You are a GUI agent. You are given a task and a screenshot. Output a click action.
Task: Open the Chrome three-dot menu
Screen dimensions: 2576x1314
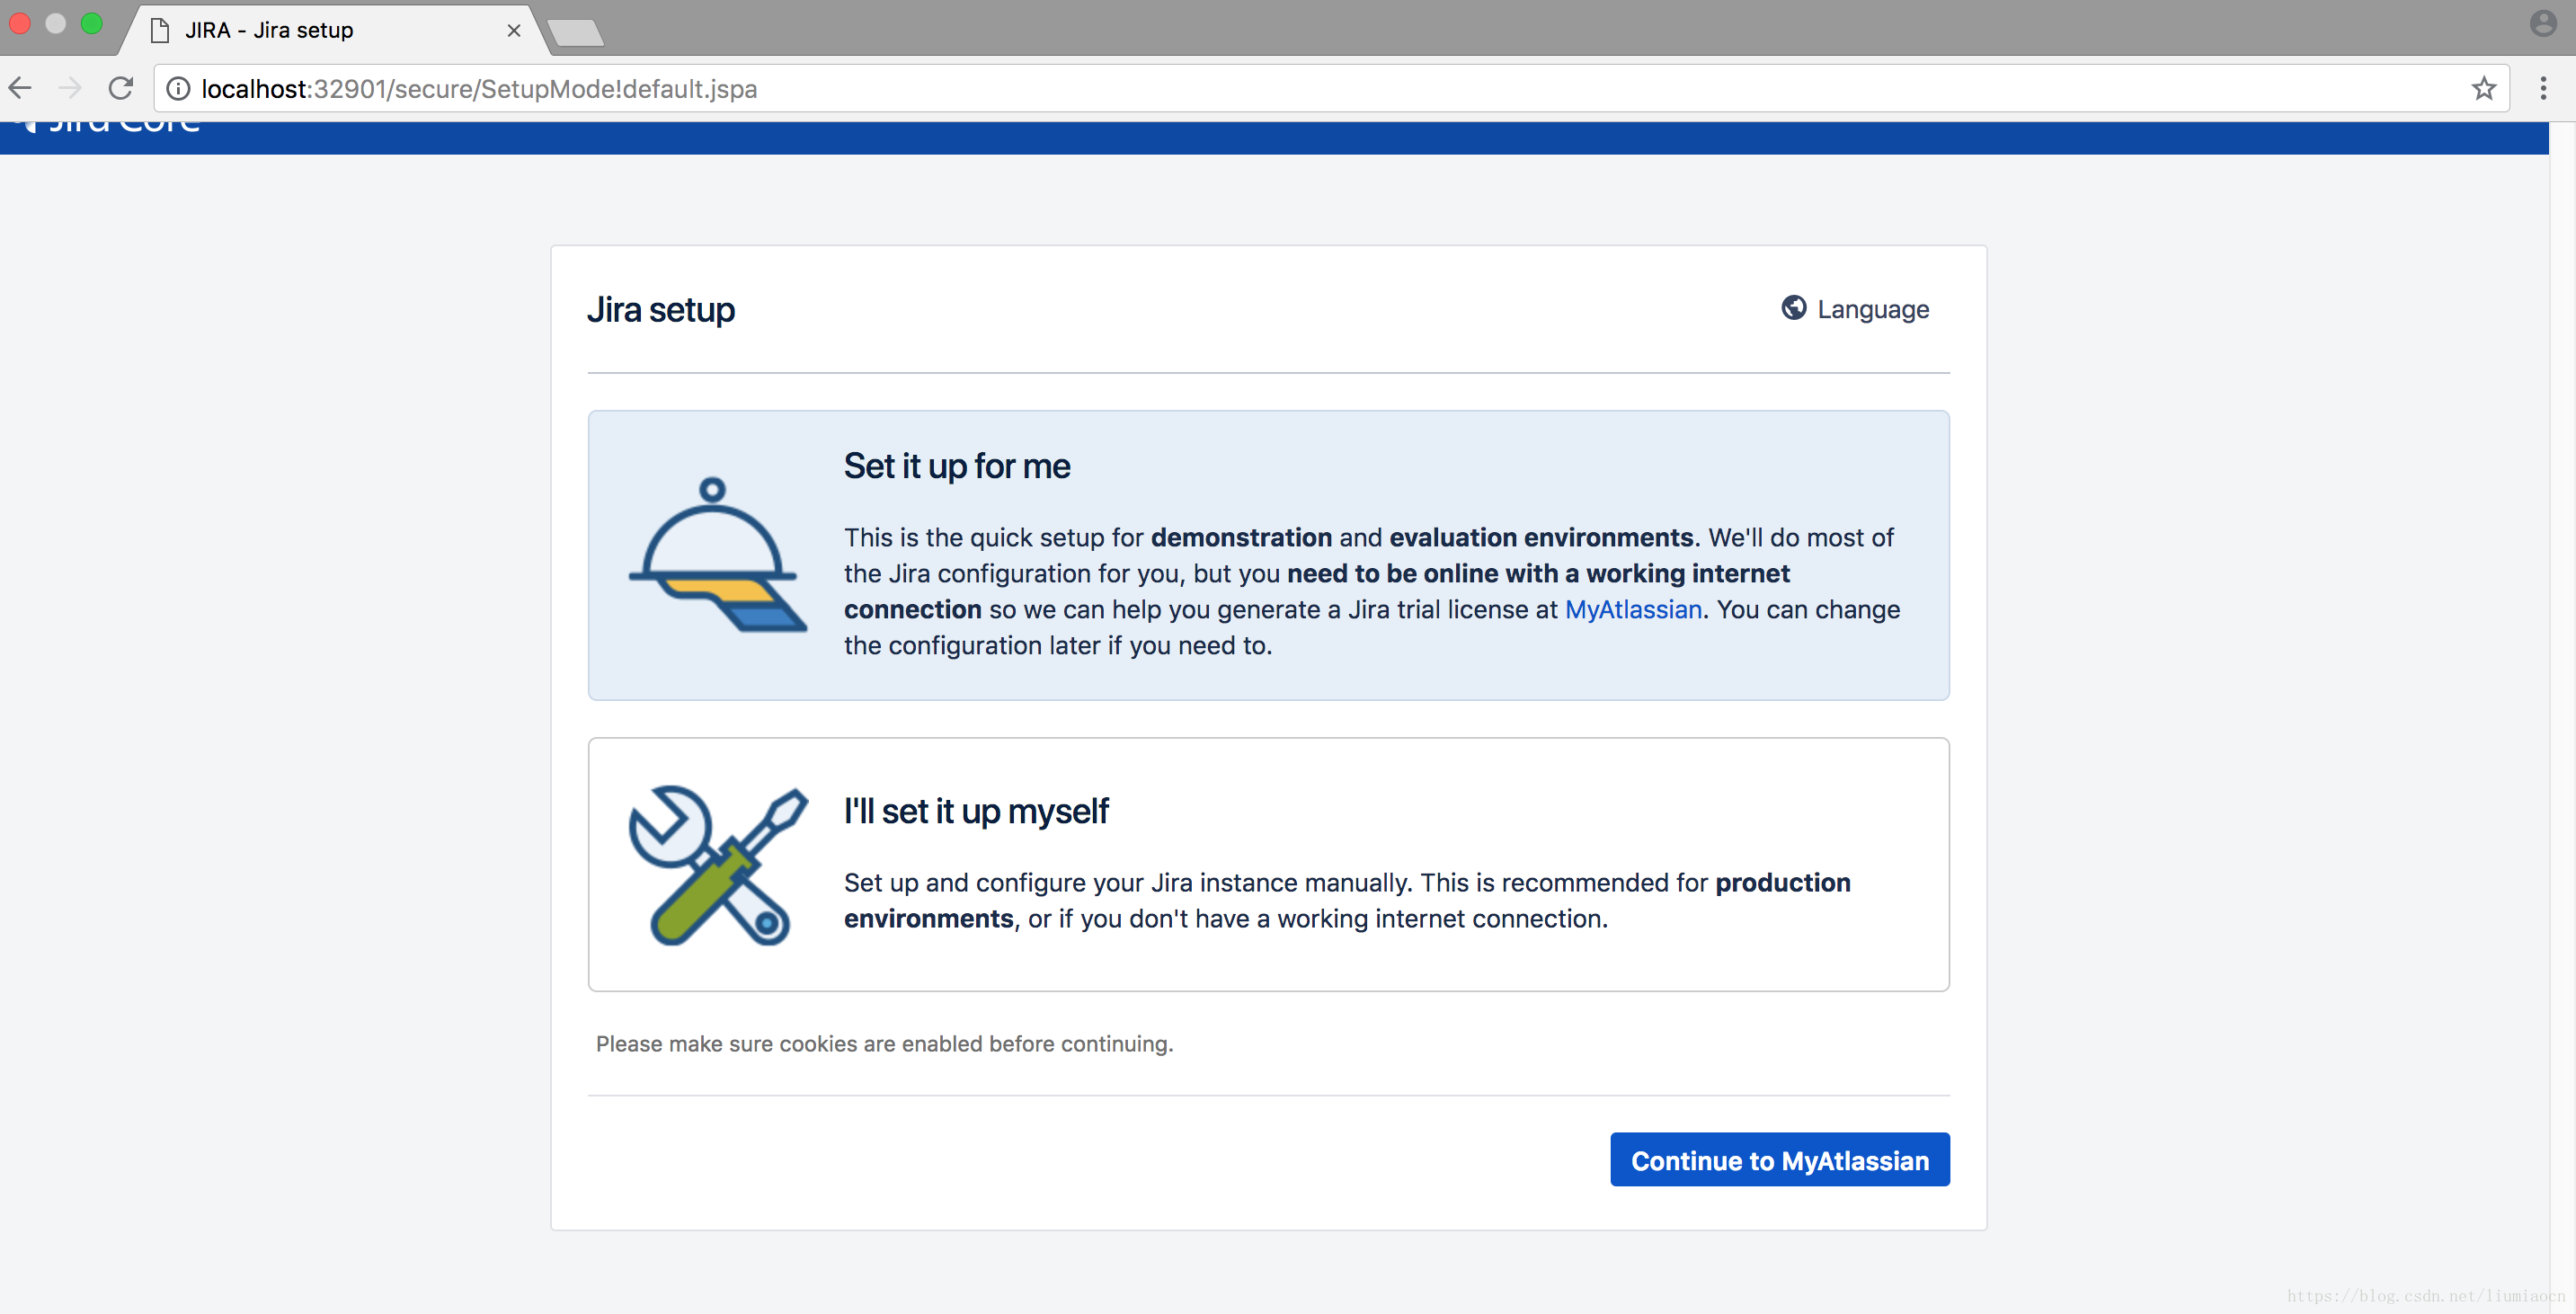click(x=2543, y=89)
